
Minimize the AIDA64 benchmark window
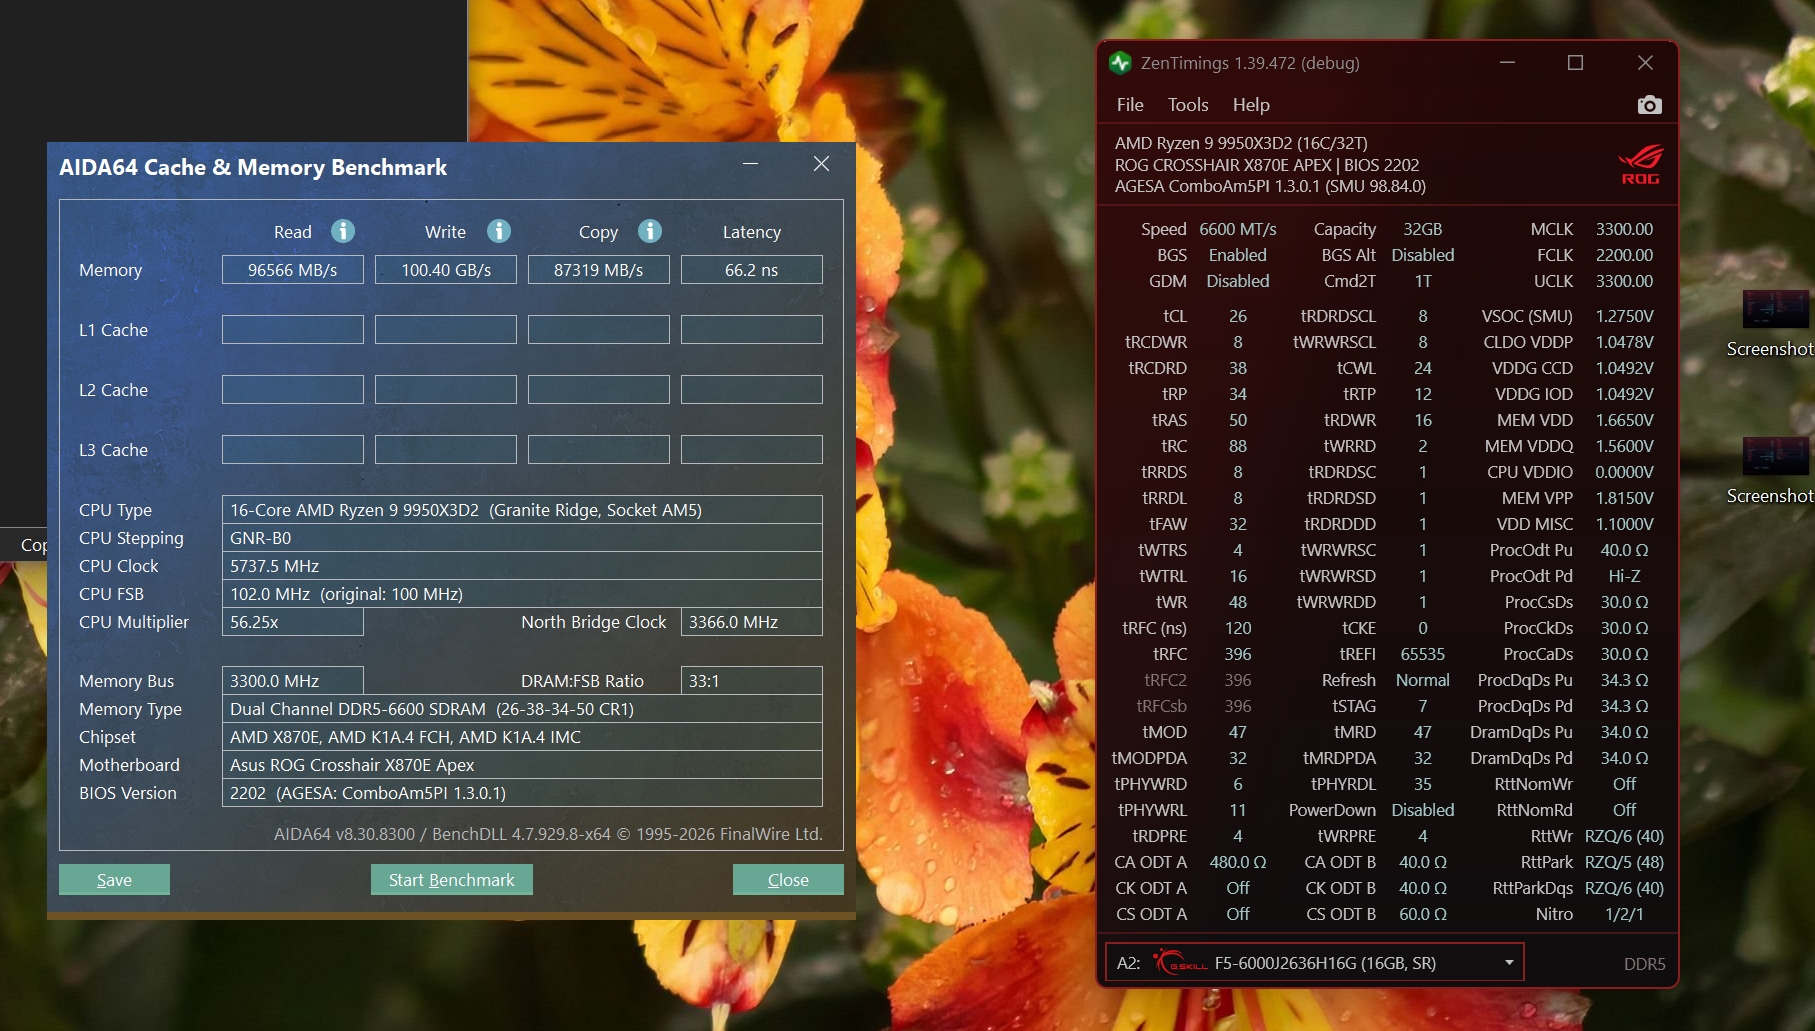(x=751, y=164)
